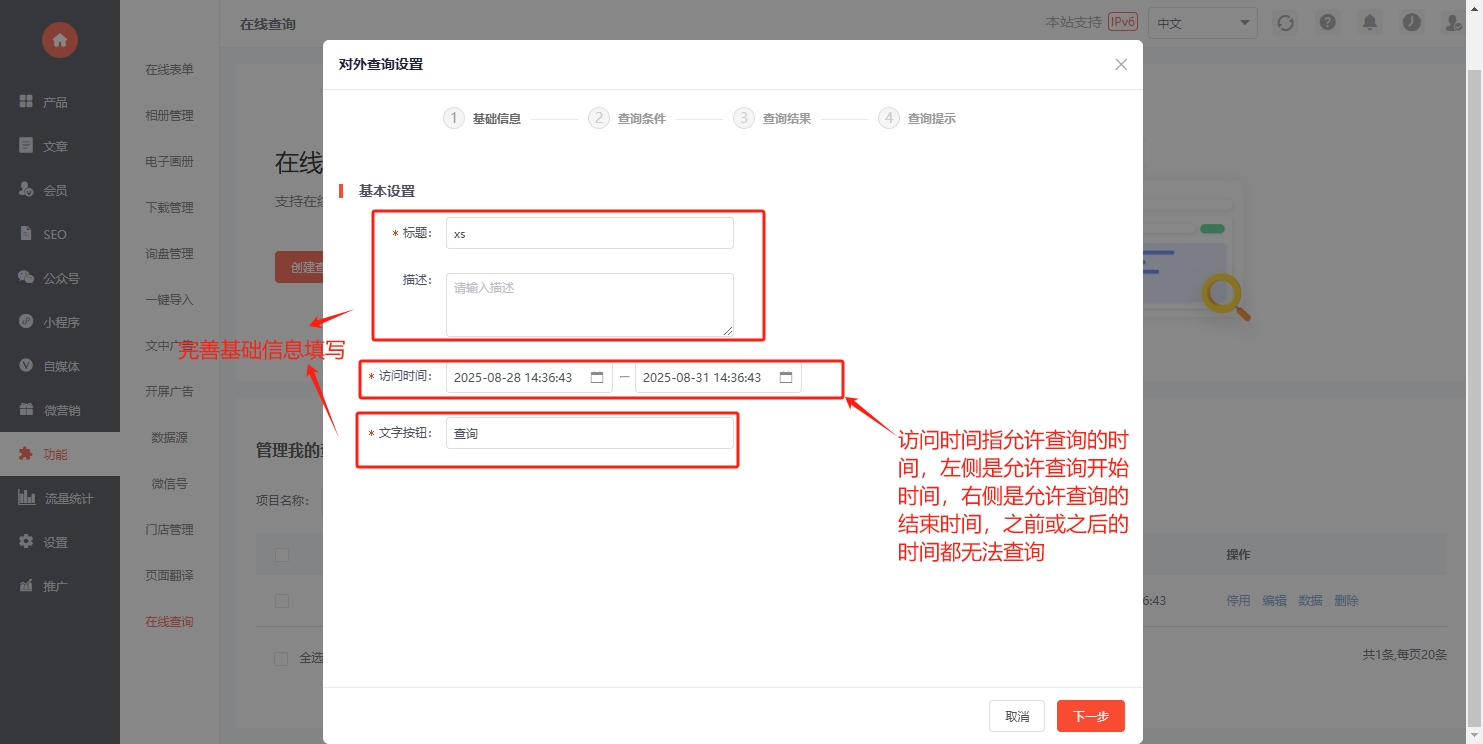Open the end time calendar picker icon

point(786,378)
